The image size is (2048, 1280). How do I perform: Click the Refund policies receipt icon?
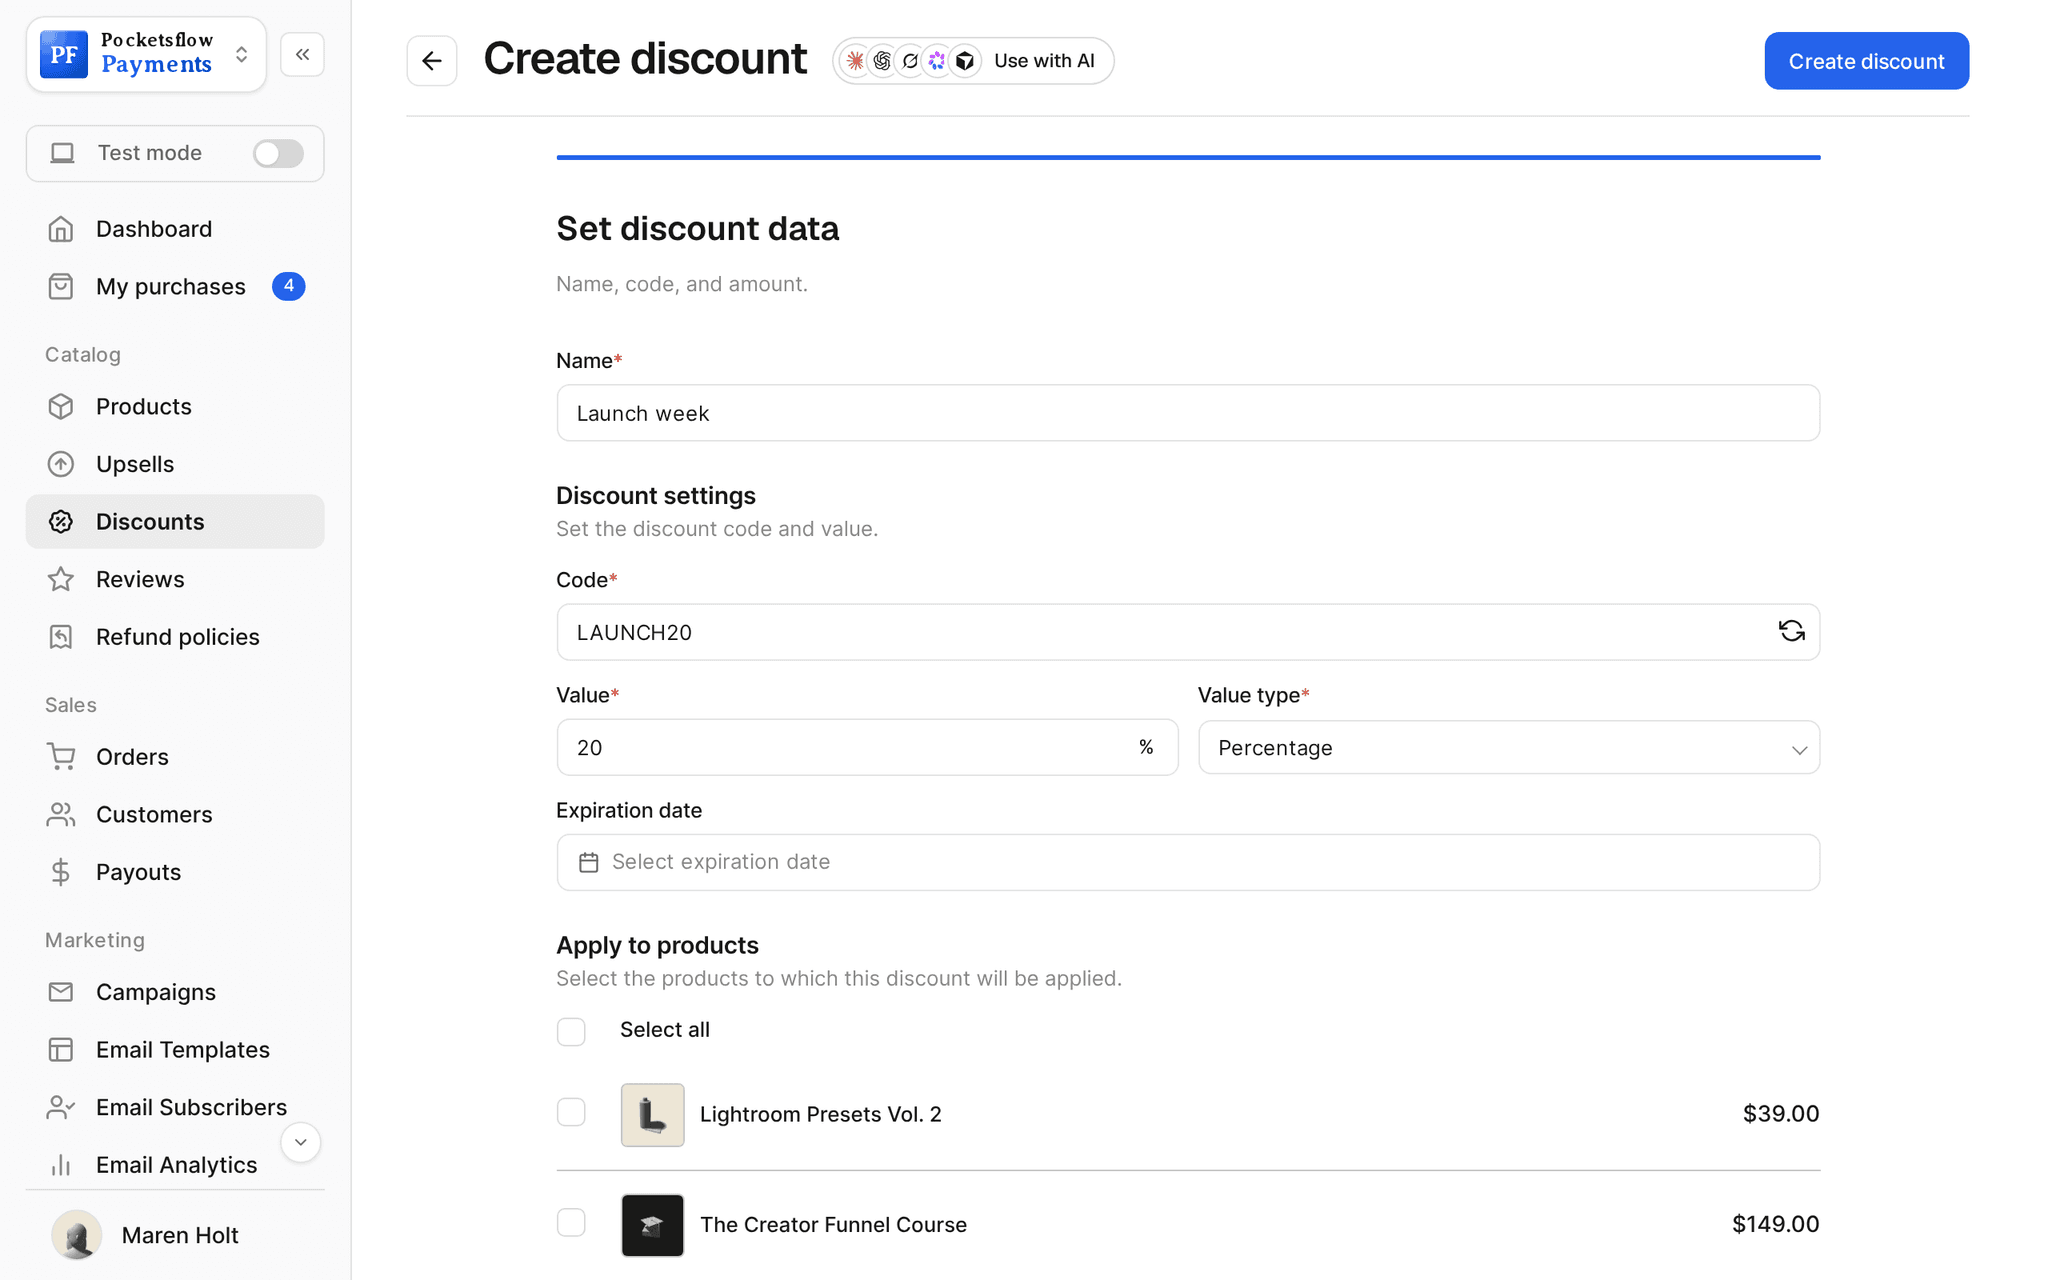coord(61,637)
